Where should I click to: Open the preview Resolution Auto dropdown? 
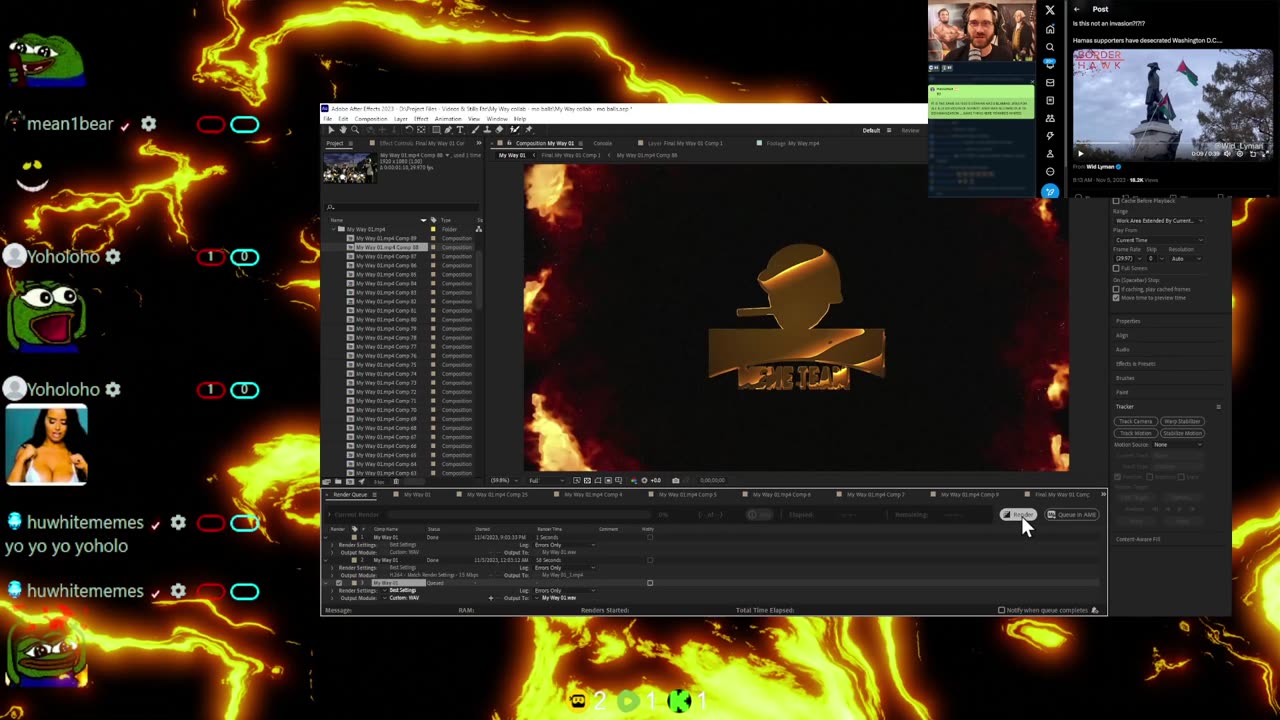[x=1186, y=259]
